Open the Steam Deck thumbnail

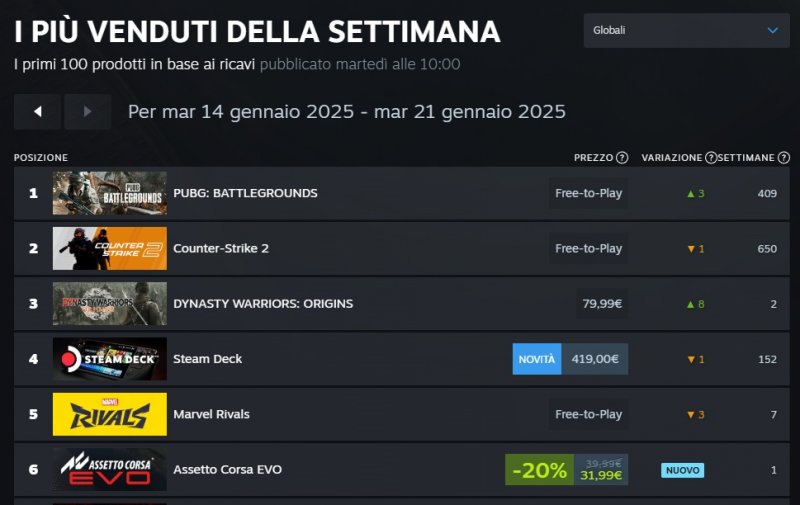110,359
